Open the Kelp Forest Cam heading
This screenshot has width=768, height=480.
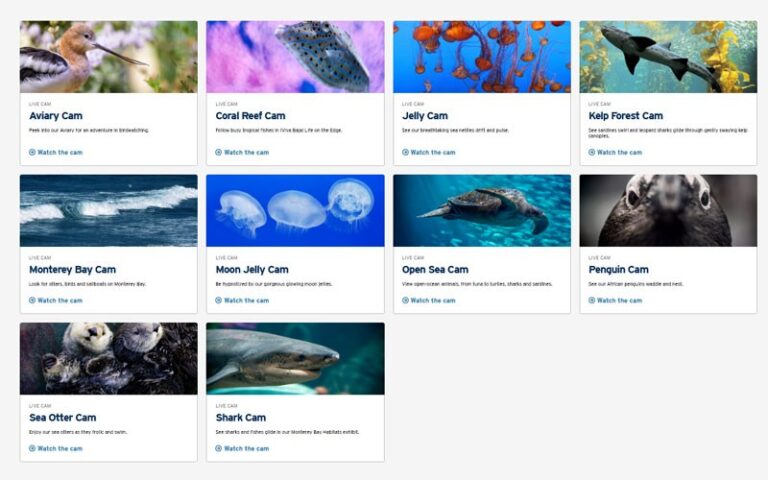click(x=625, y=116)
